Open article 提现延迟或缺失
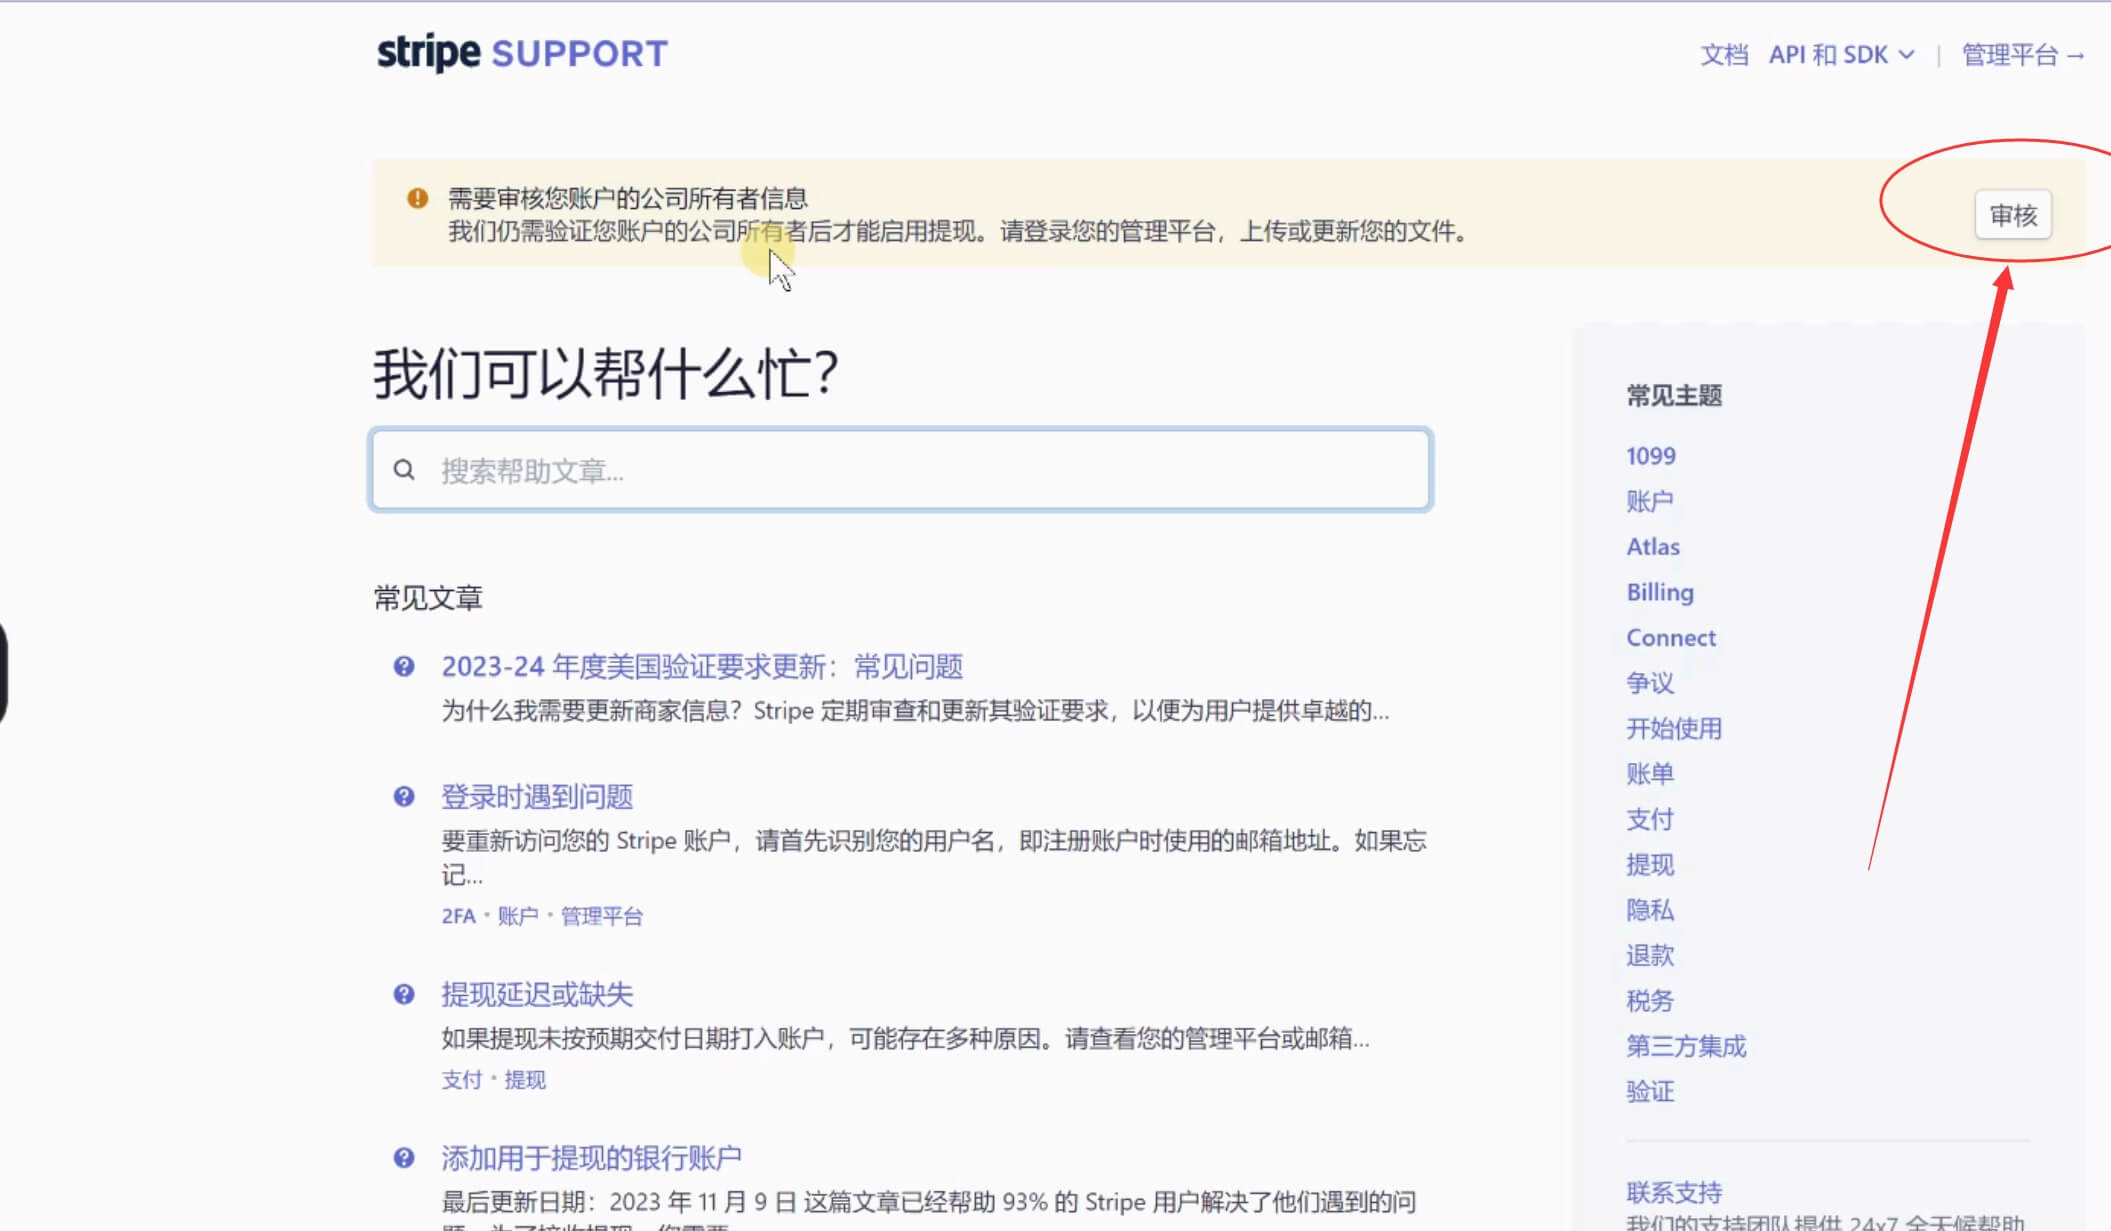Viewport: 2111px width, 1231px height. (x=537, y=994)
